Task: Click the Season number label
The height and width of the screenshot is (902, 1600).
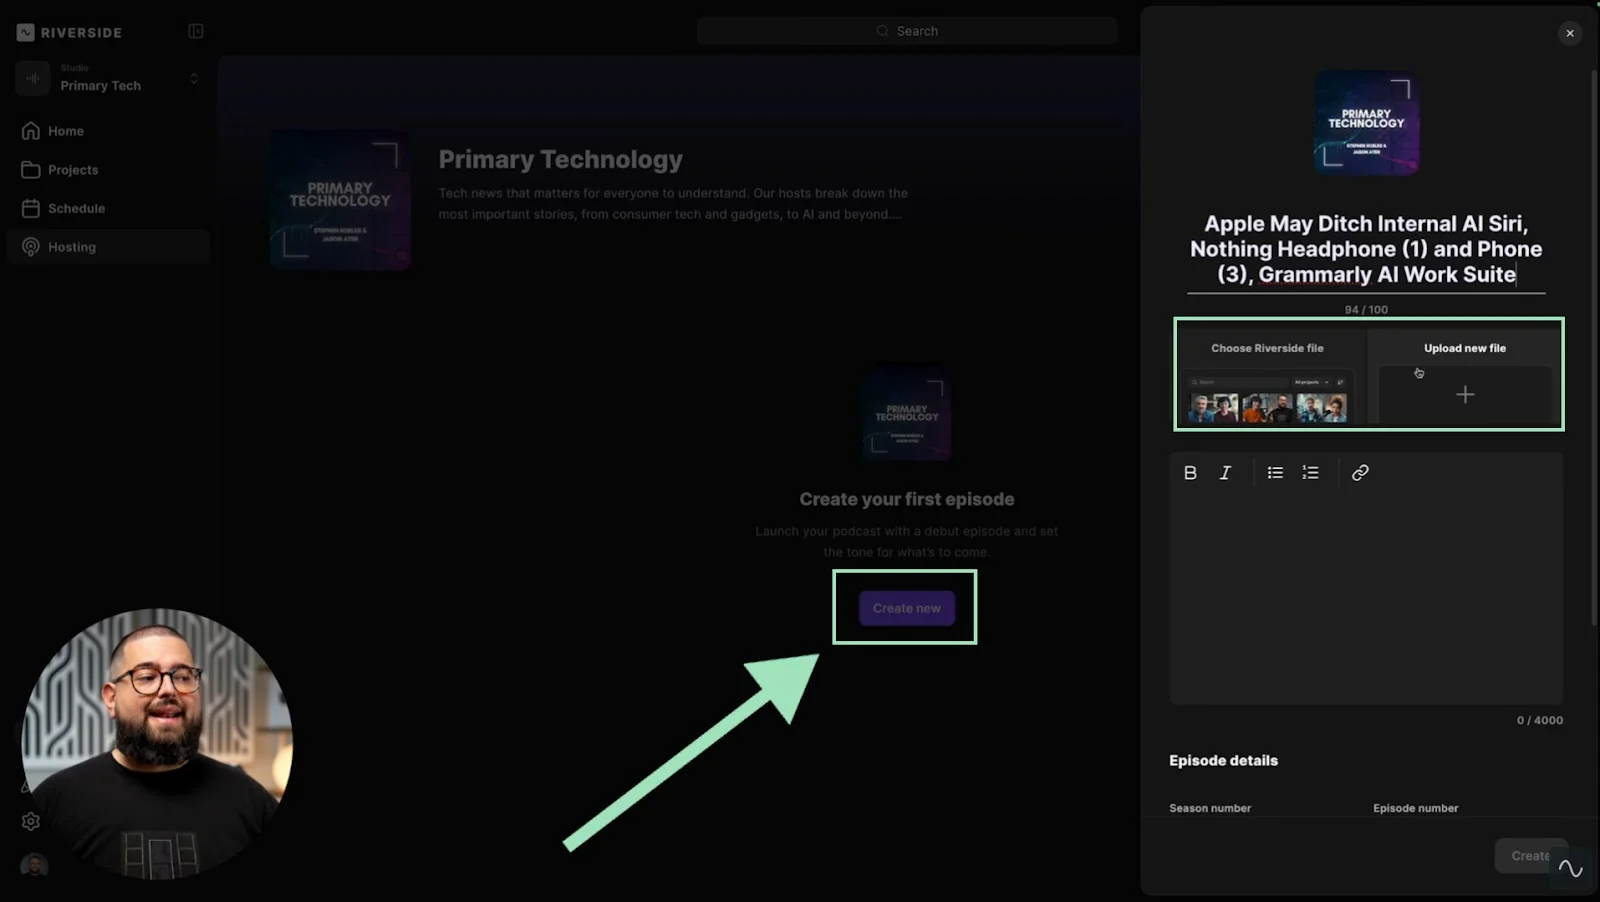Action: pyautogui.click(x=1210, y=808)
